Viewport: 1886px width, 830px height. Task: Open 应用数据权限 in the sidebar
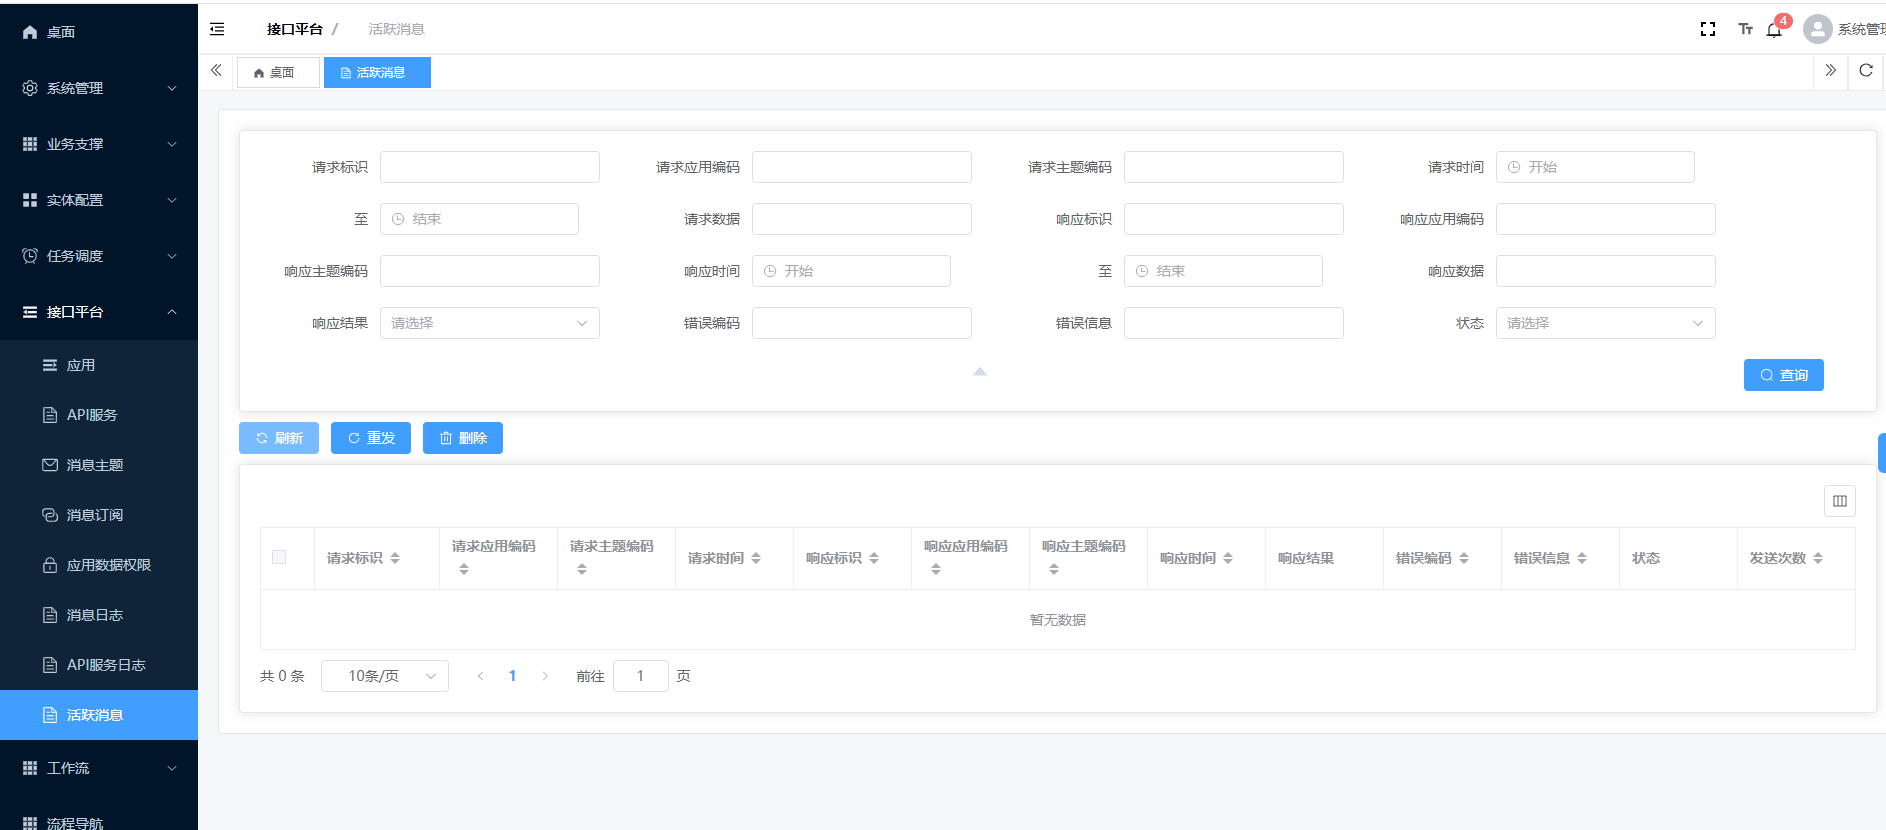[99, 565]
